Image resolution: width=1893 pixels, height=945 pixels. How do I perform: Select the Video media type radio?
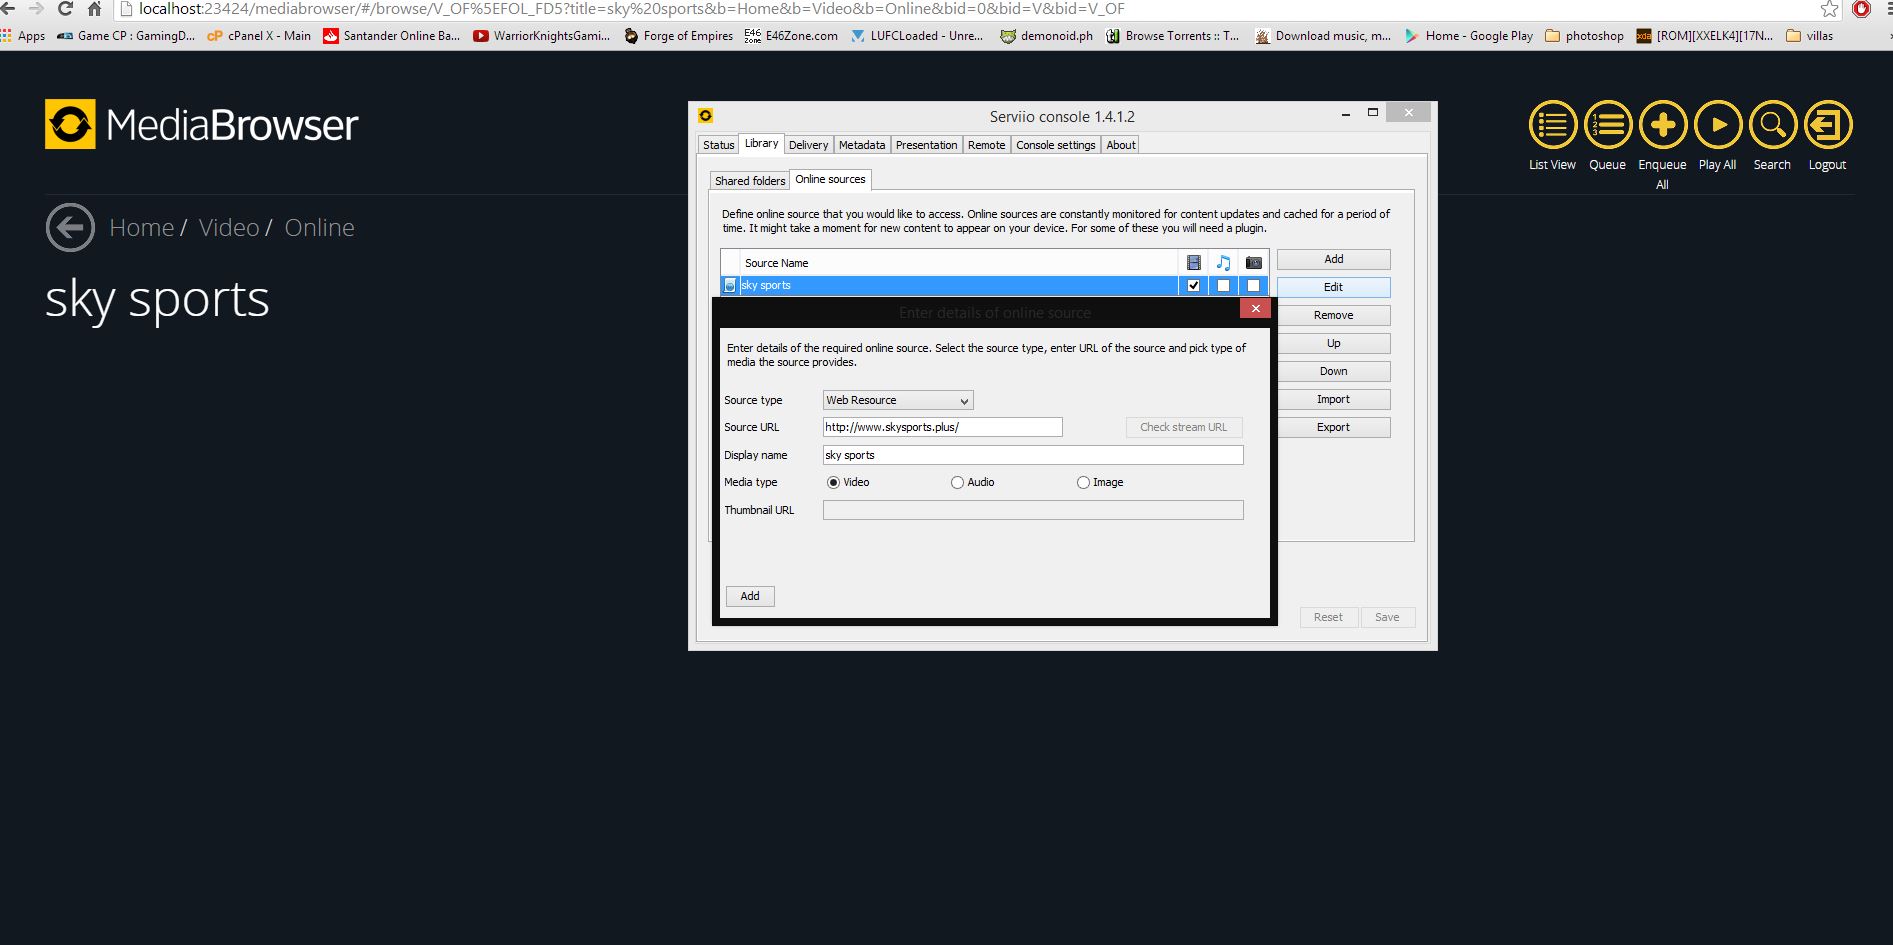(833, 483)
